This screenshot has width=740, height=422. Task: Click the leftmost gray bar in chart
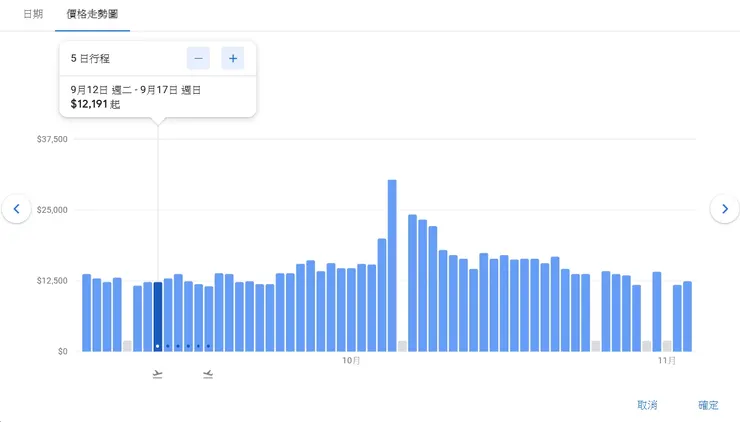[x=127, y=346]
